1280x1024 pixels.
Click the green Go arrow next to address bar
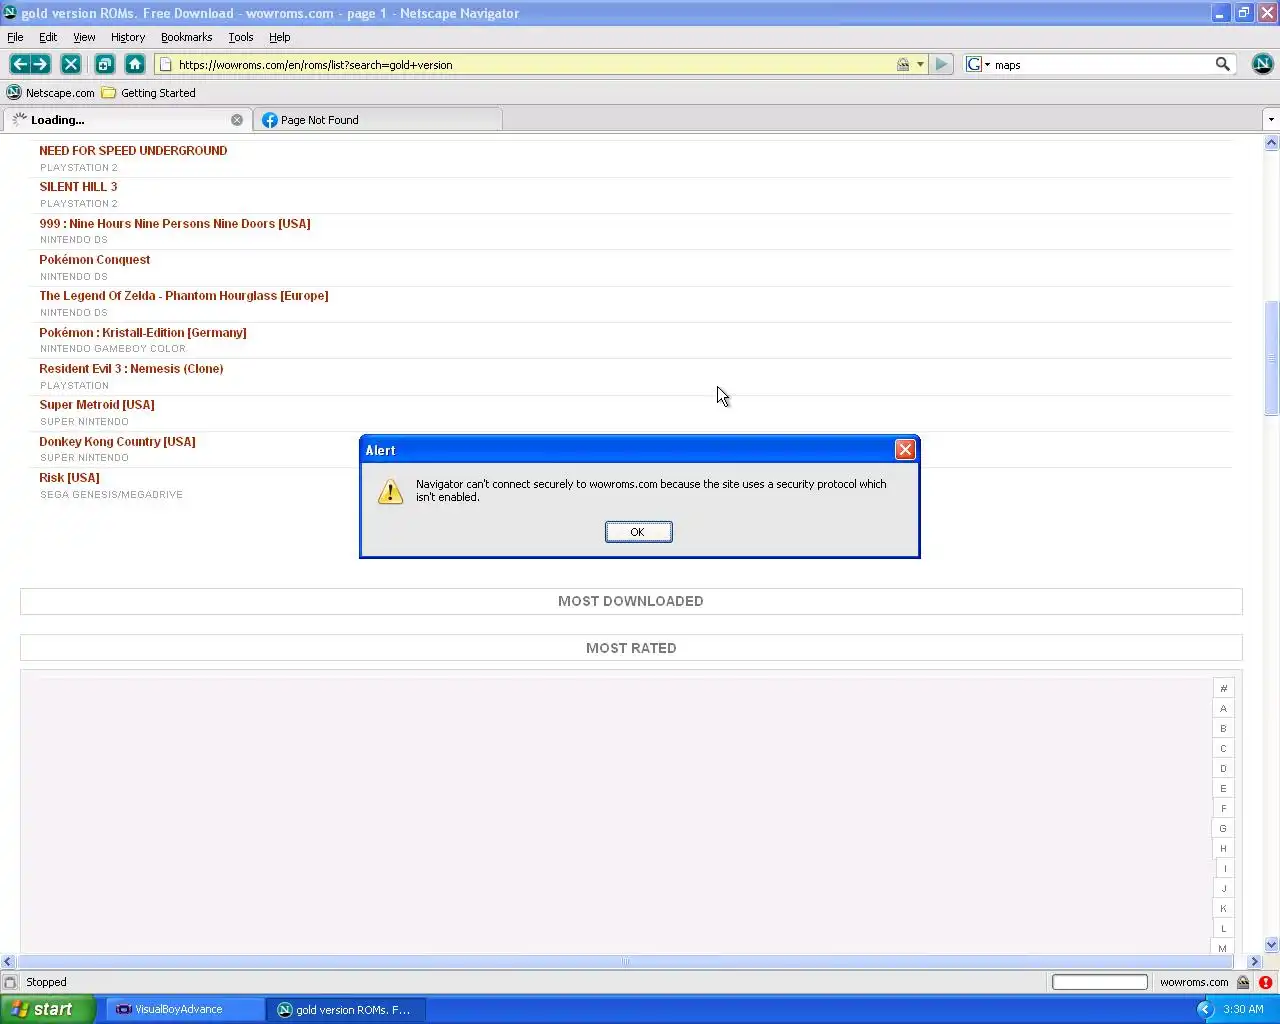point(941,64)
